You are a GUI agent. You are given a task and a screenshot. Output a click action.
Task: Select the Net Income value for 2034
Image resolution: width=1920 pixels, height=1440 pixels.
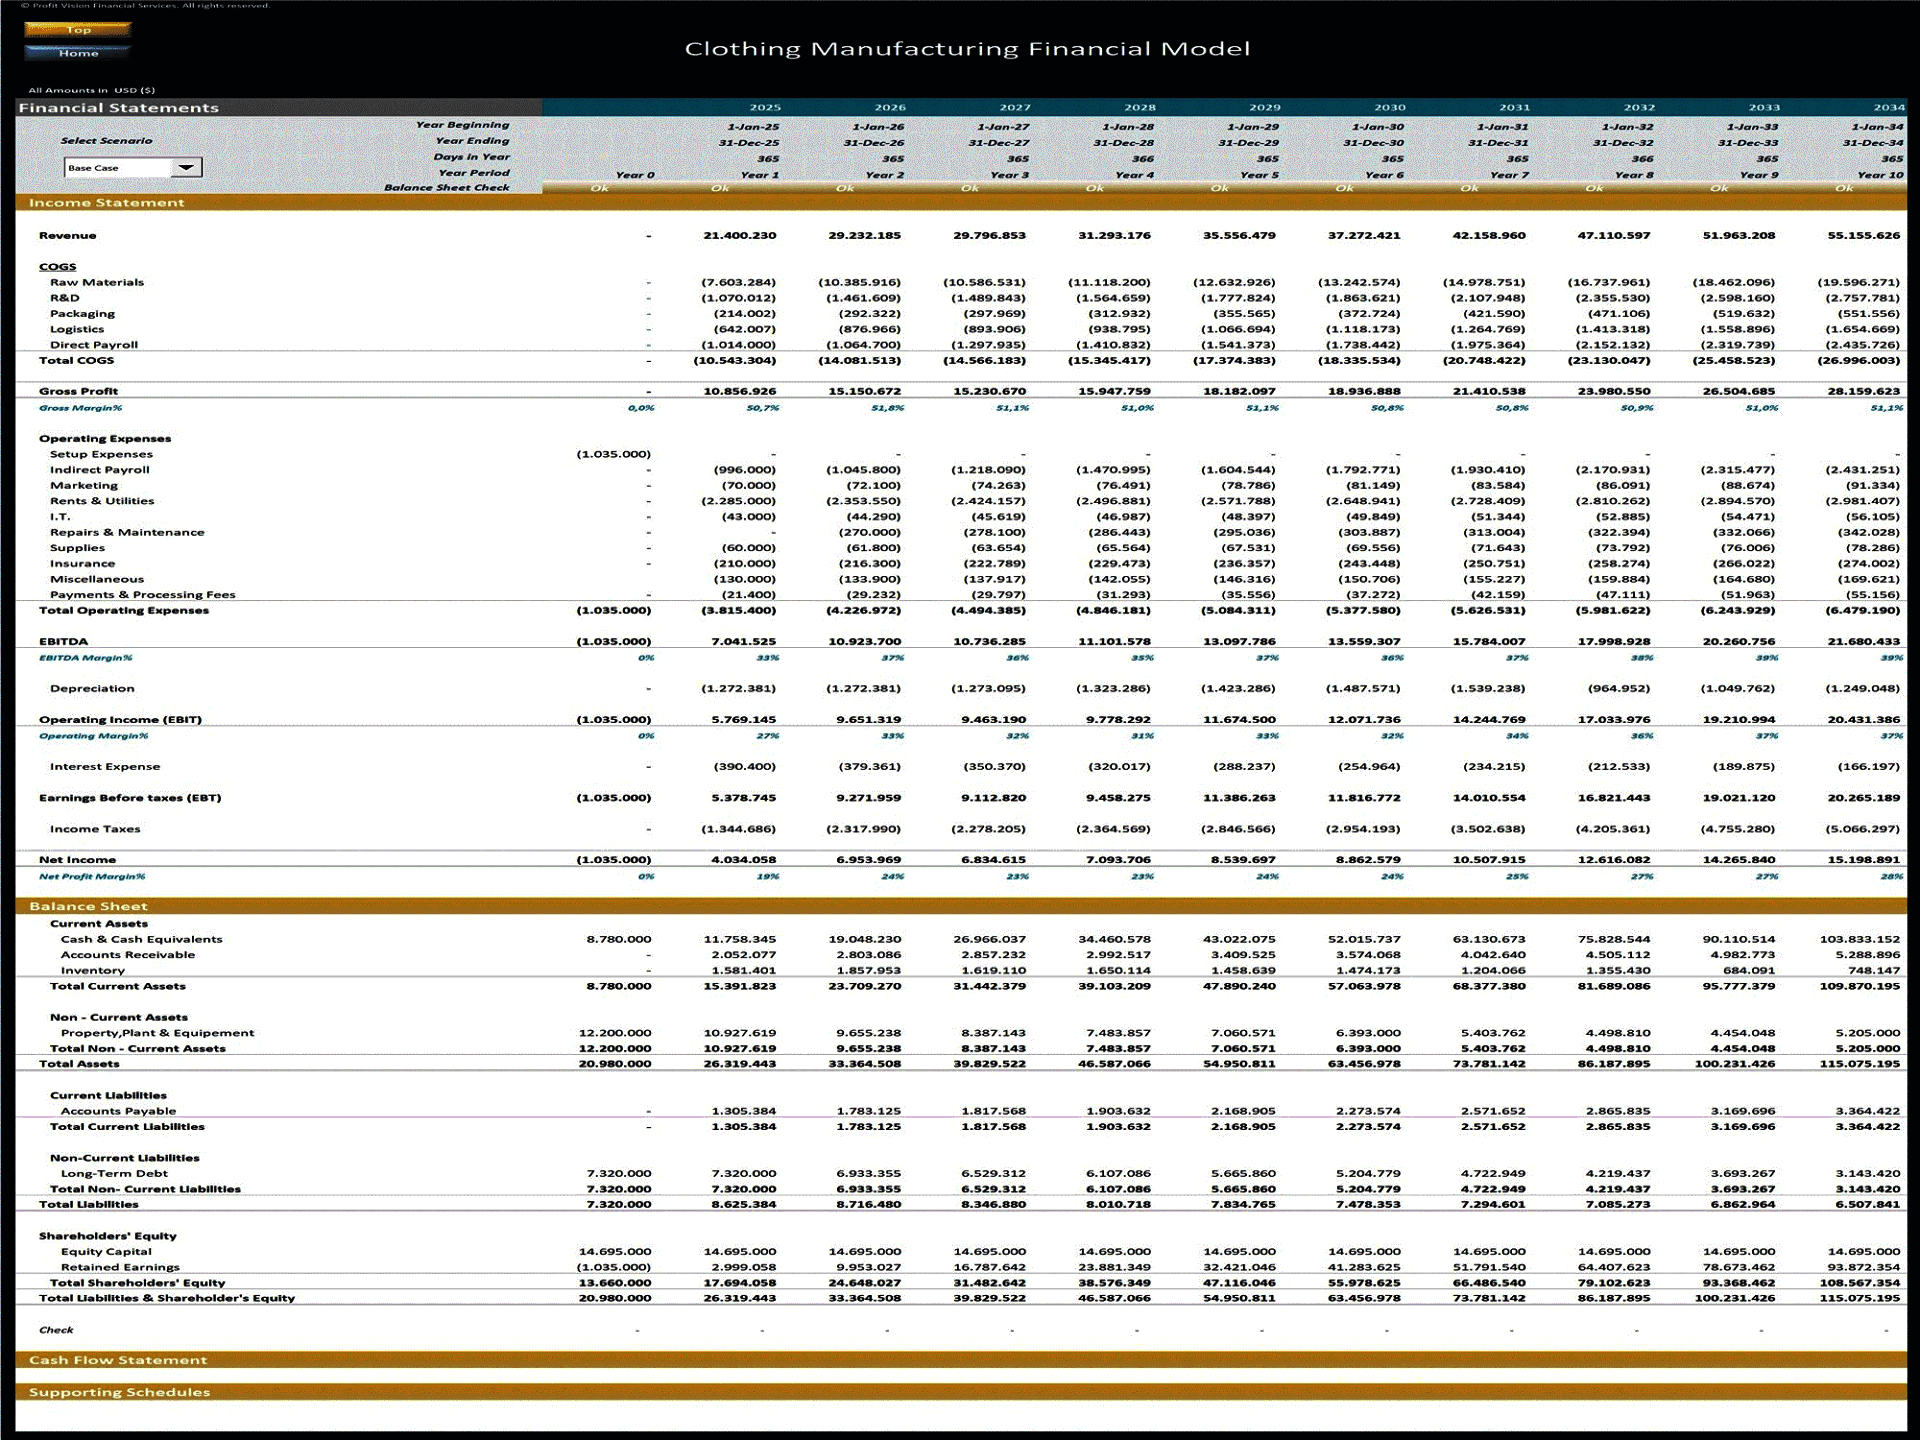1865,859
